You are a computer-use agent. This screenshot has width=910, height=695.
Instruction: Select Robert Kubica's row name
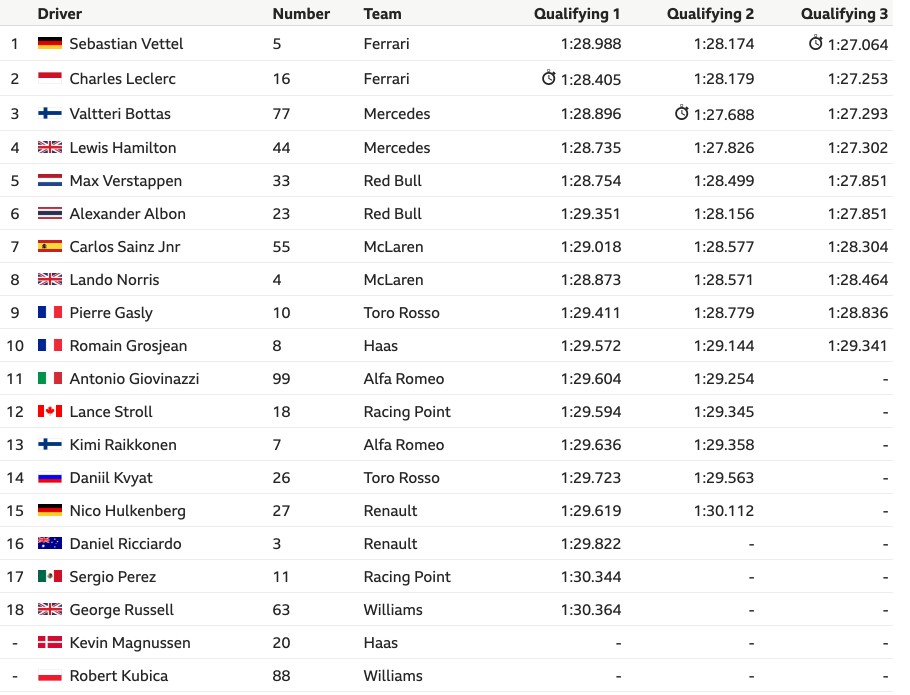(x=119, y=676)
